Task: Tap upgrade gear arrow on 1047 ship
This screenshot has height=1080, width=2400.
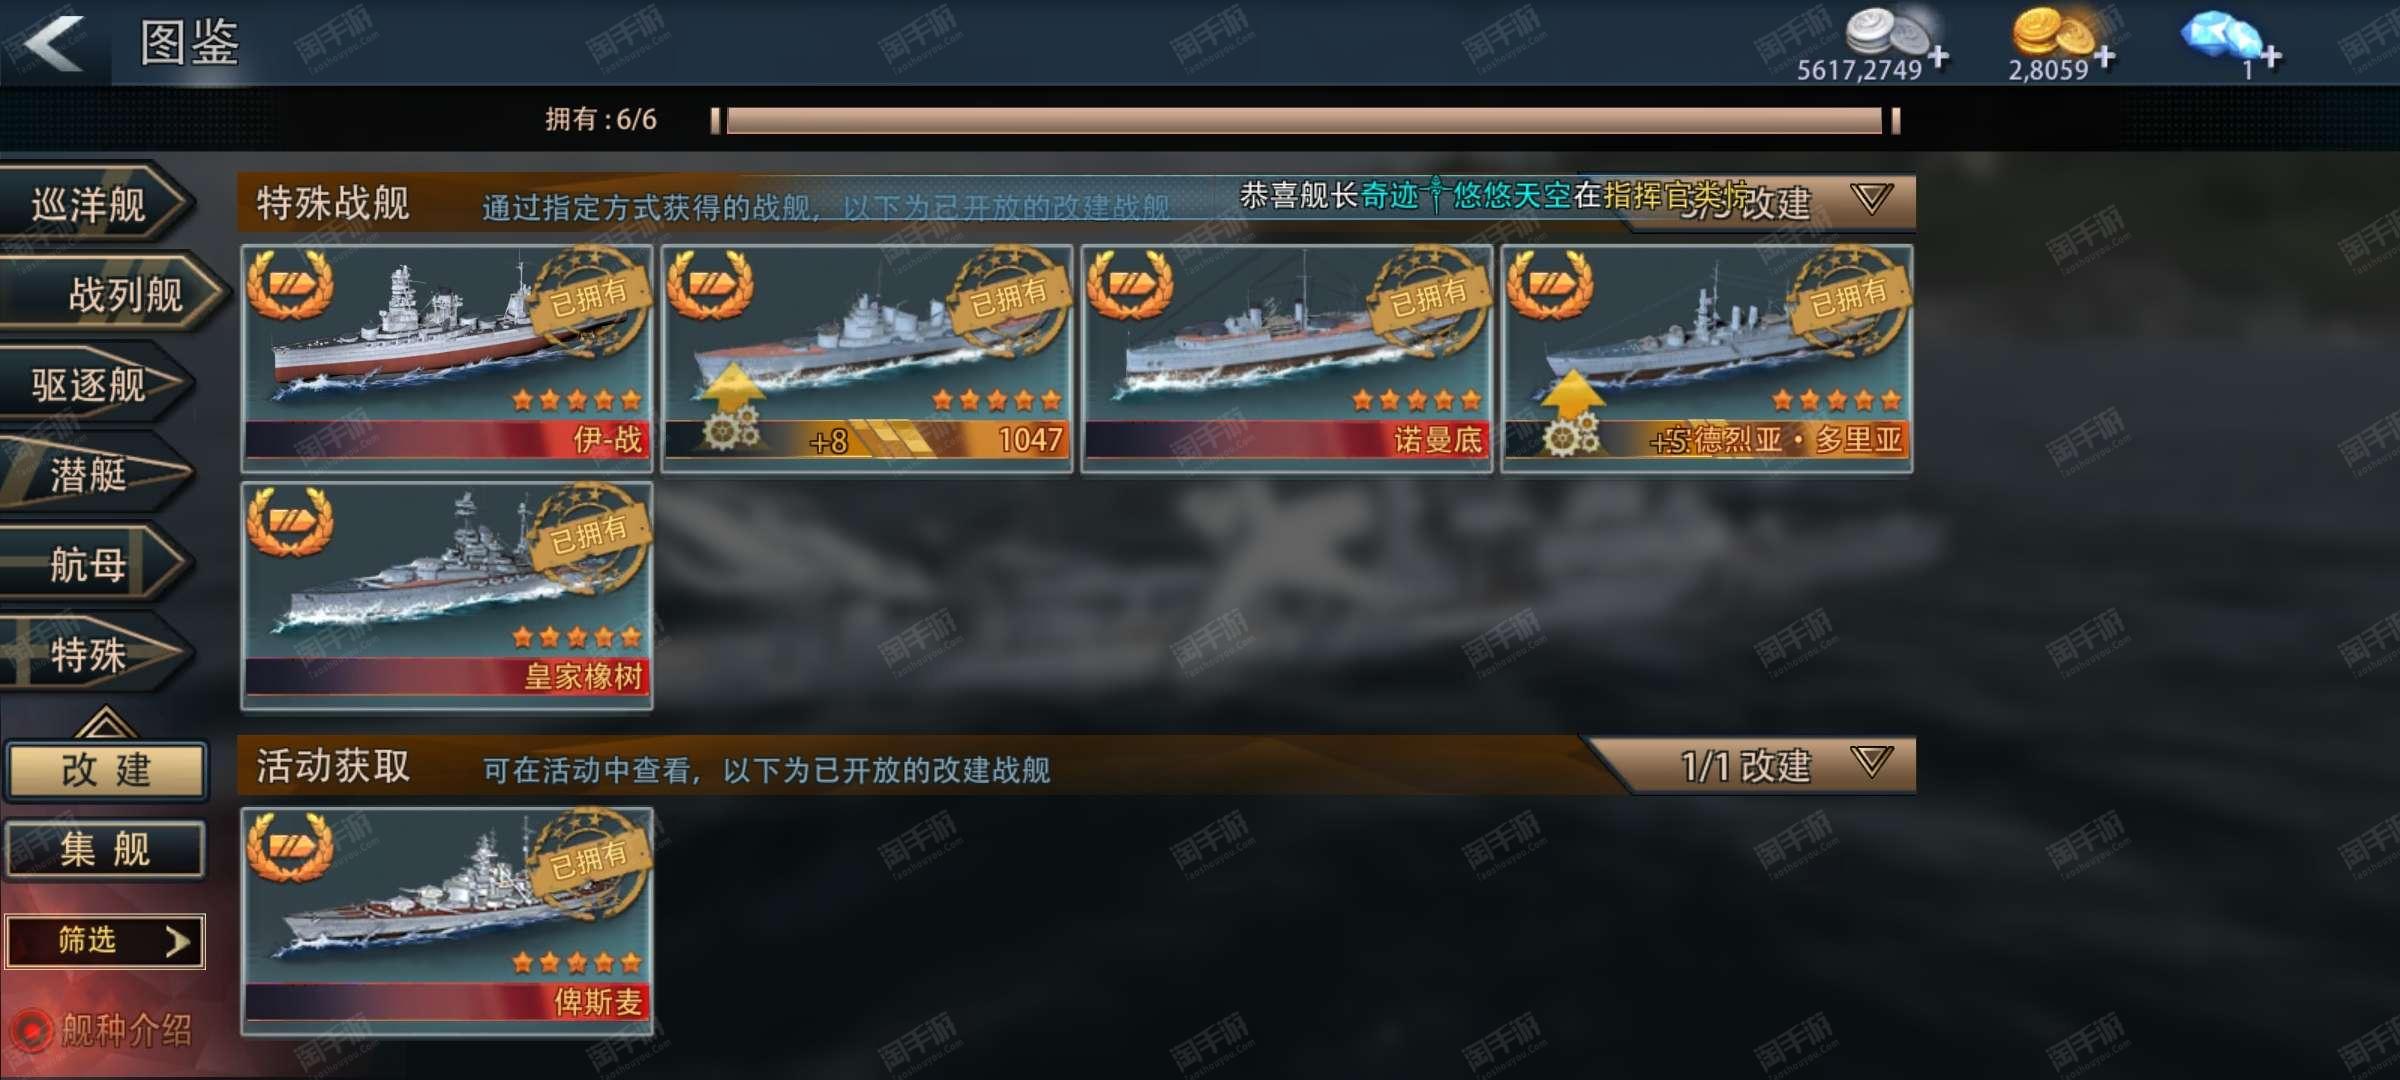Action: 732,410
